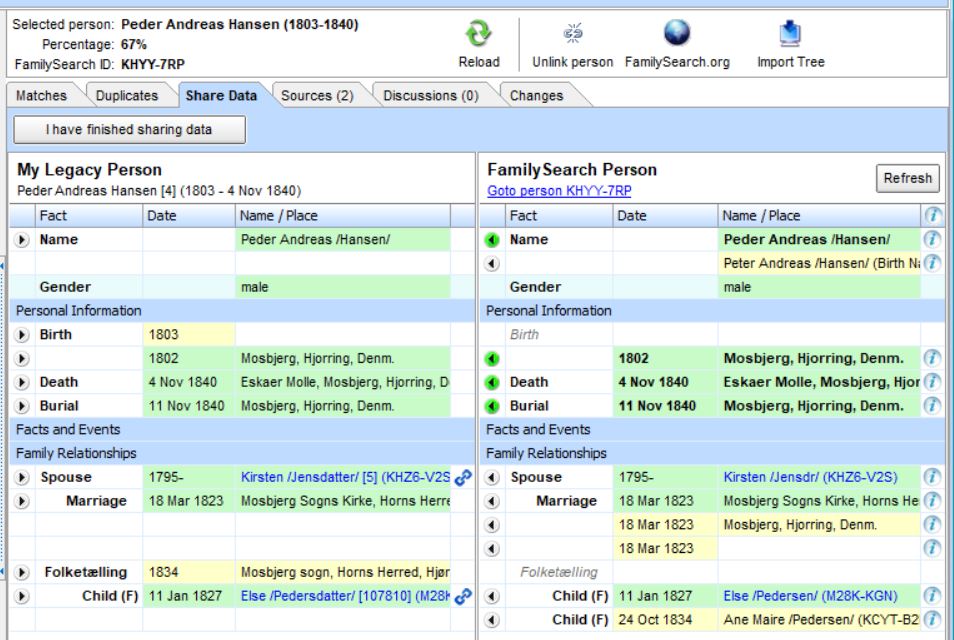The height and width of the screenshot is (640, 954).
Task: Click I have finished sharing data button
Action: 130,130
